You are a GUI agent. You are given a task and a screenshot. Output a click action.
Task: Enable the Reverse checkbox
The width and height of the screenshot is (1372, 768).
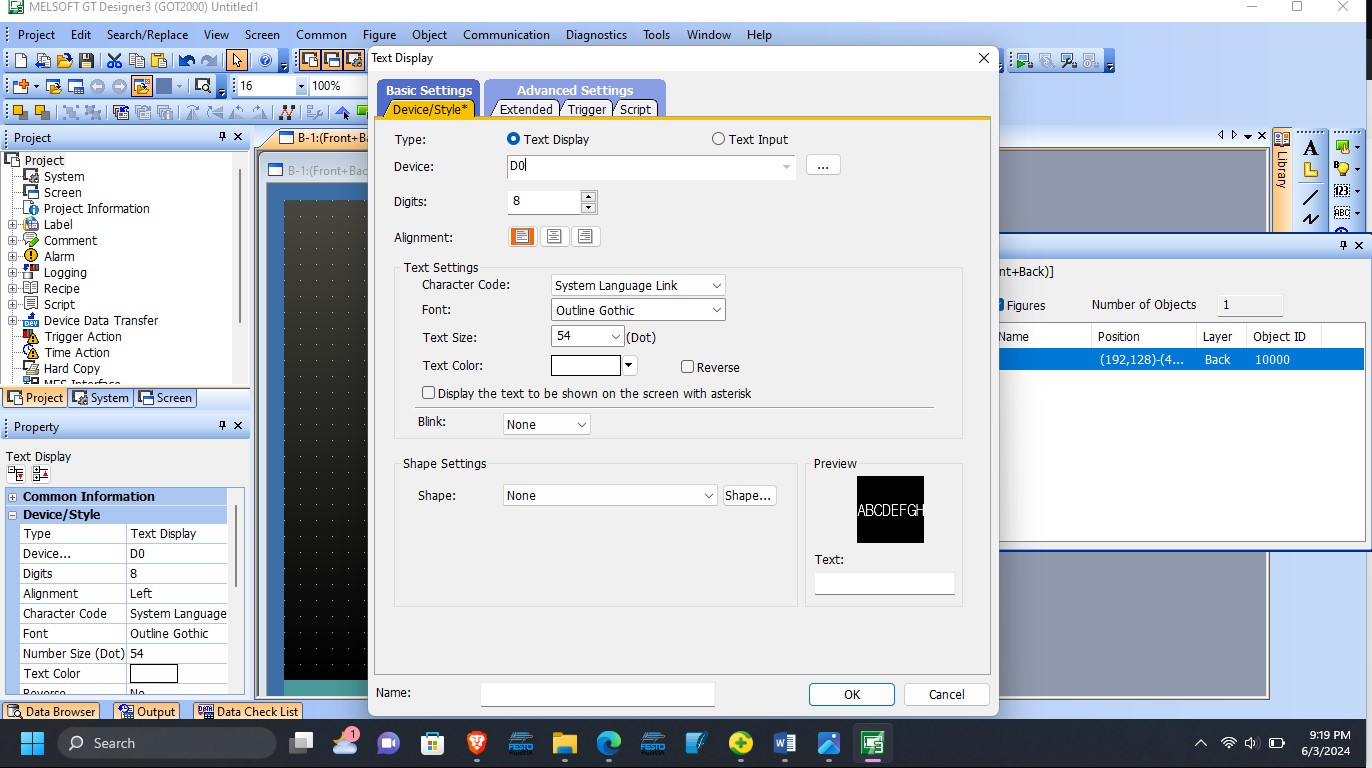tap(687, 367)
